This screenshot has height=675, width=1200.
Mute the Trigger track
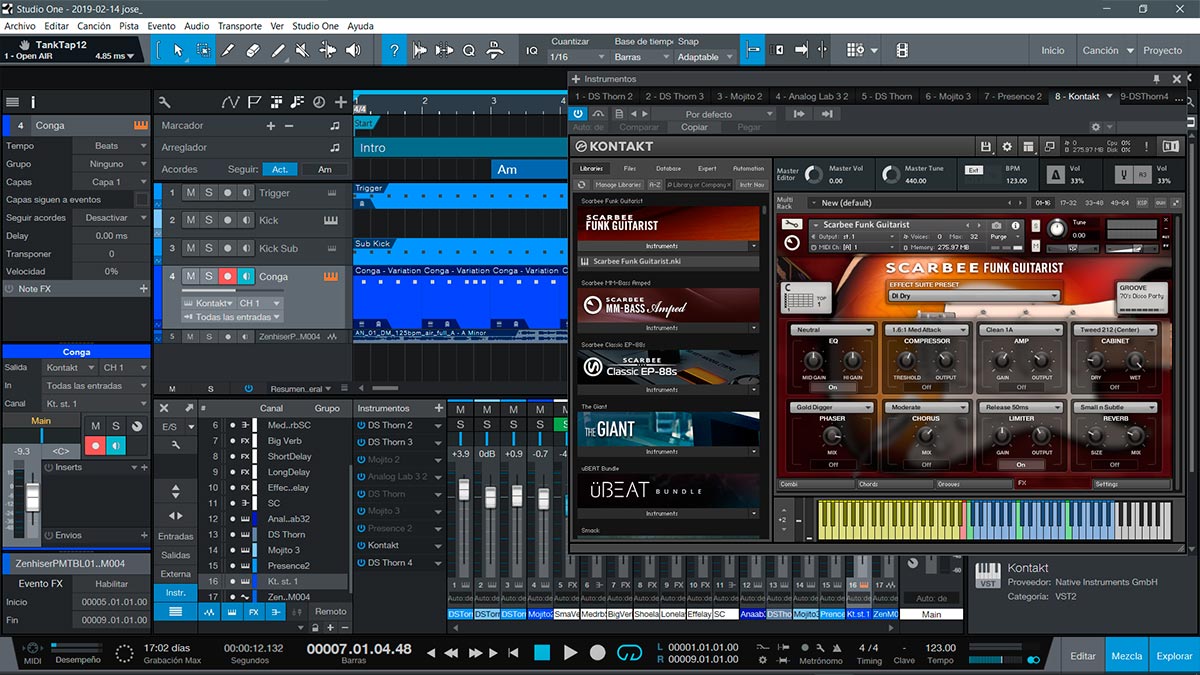tap(190, 193)
